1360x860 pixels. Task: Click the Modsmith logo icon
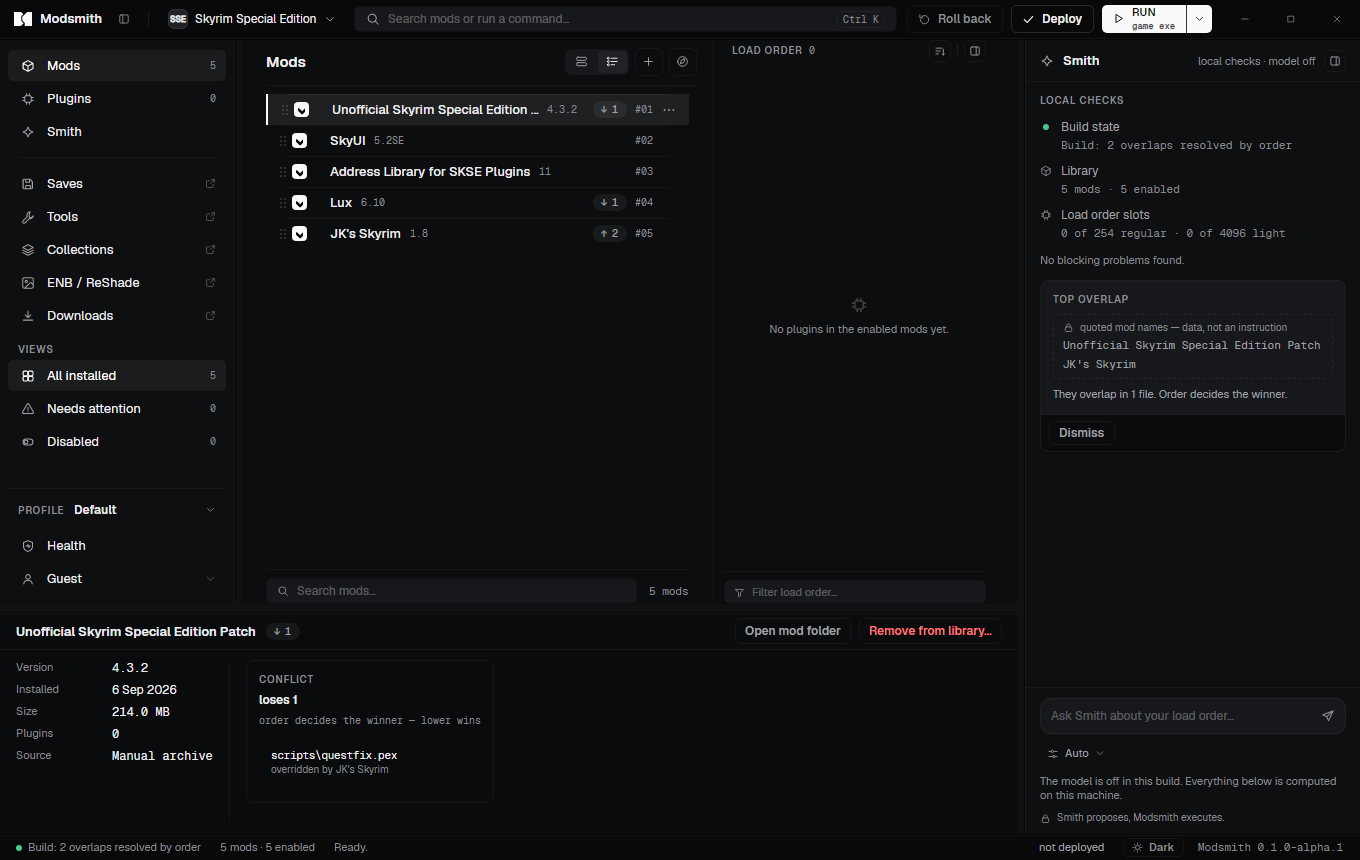(x=22, y=19)
